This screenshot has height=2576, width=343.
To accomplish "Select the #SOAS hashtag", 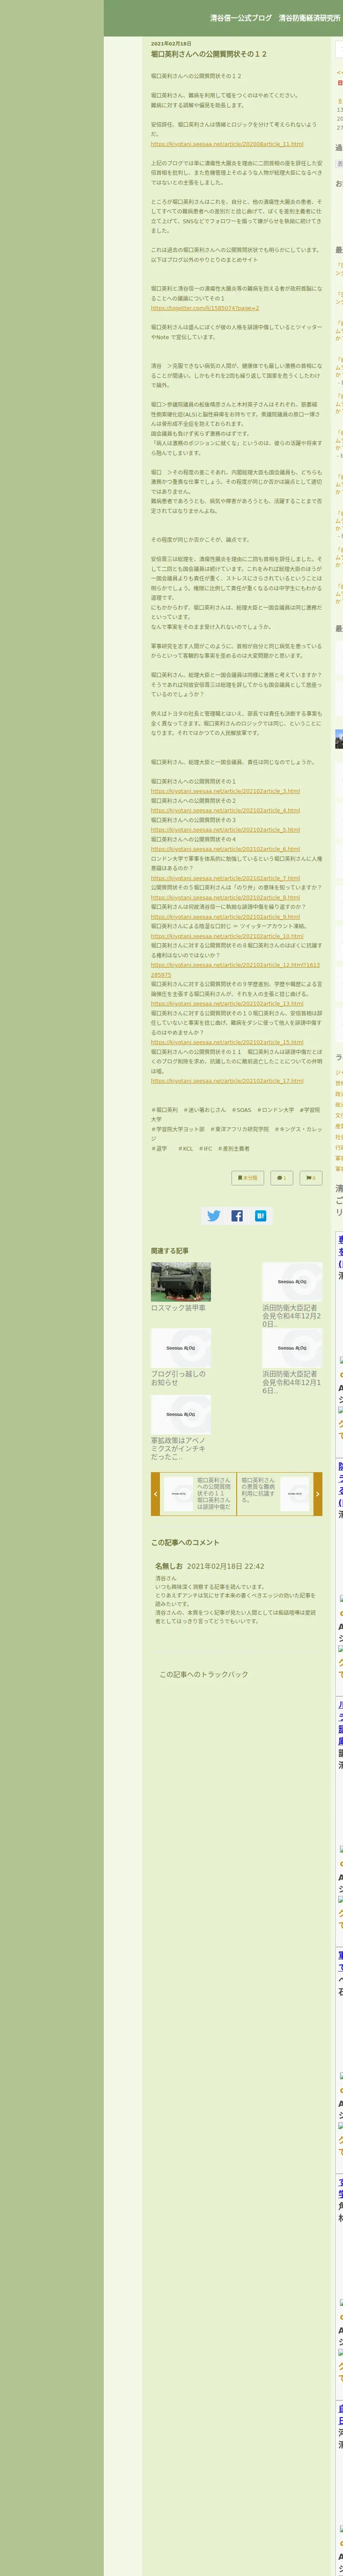I will point(241,1110).
